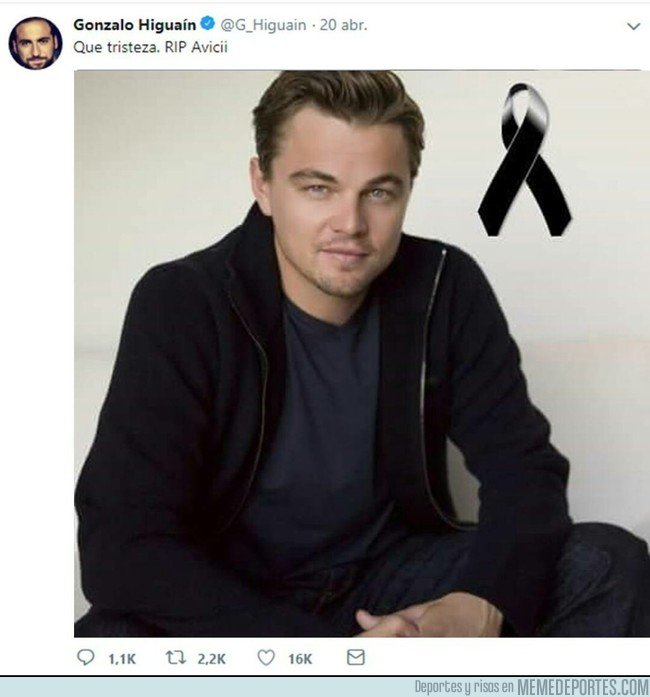Screen dimensions: 650x697
Task: Retweet using the retweet arrows icon
Action: tap(176, 657)
